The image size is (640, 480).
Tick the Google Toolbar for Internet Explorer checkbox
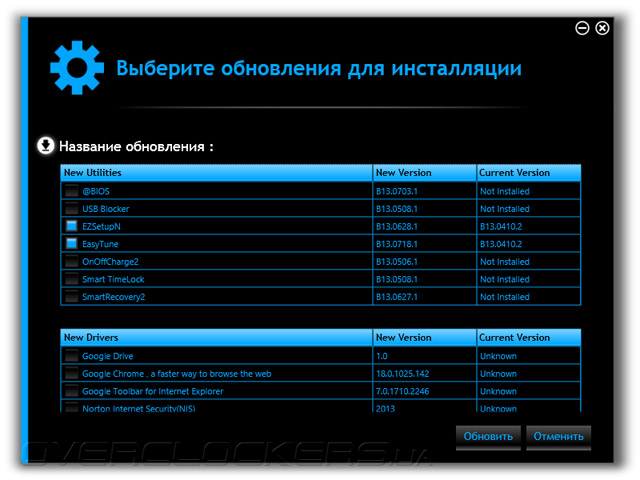point(71,391)
